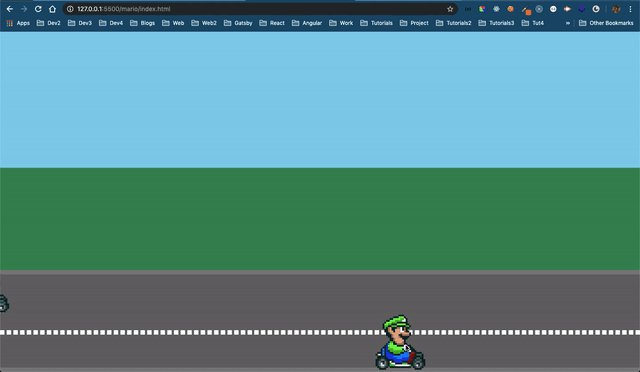
Task: Open the Chrome three-dot menu
Action: point(630,9)
